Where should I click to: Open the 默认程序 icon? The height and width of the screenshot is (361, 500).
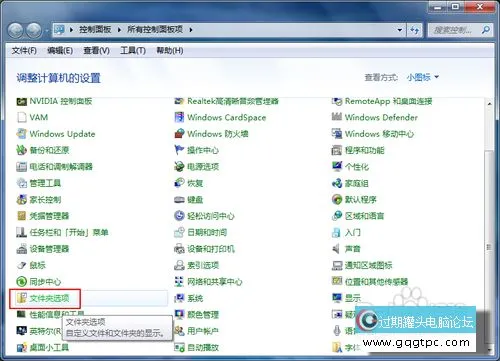coord(337,199)
